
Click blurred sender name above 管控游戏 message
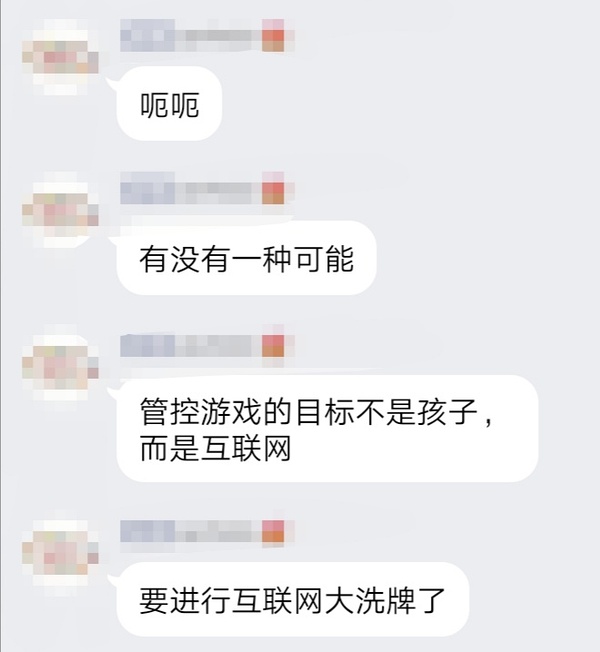pyautogui.click(x=190, y=346)
